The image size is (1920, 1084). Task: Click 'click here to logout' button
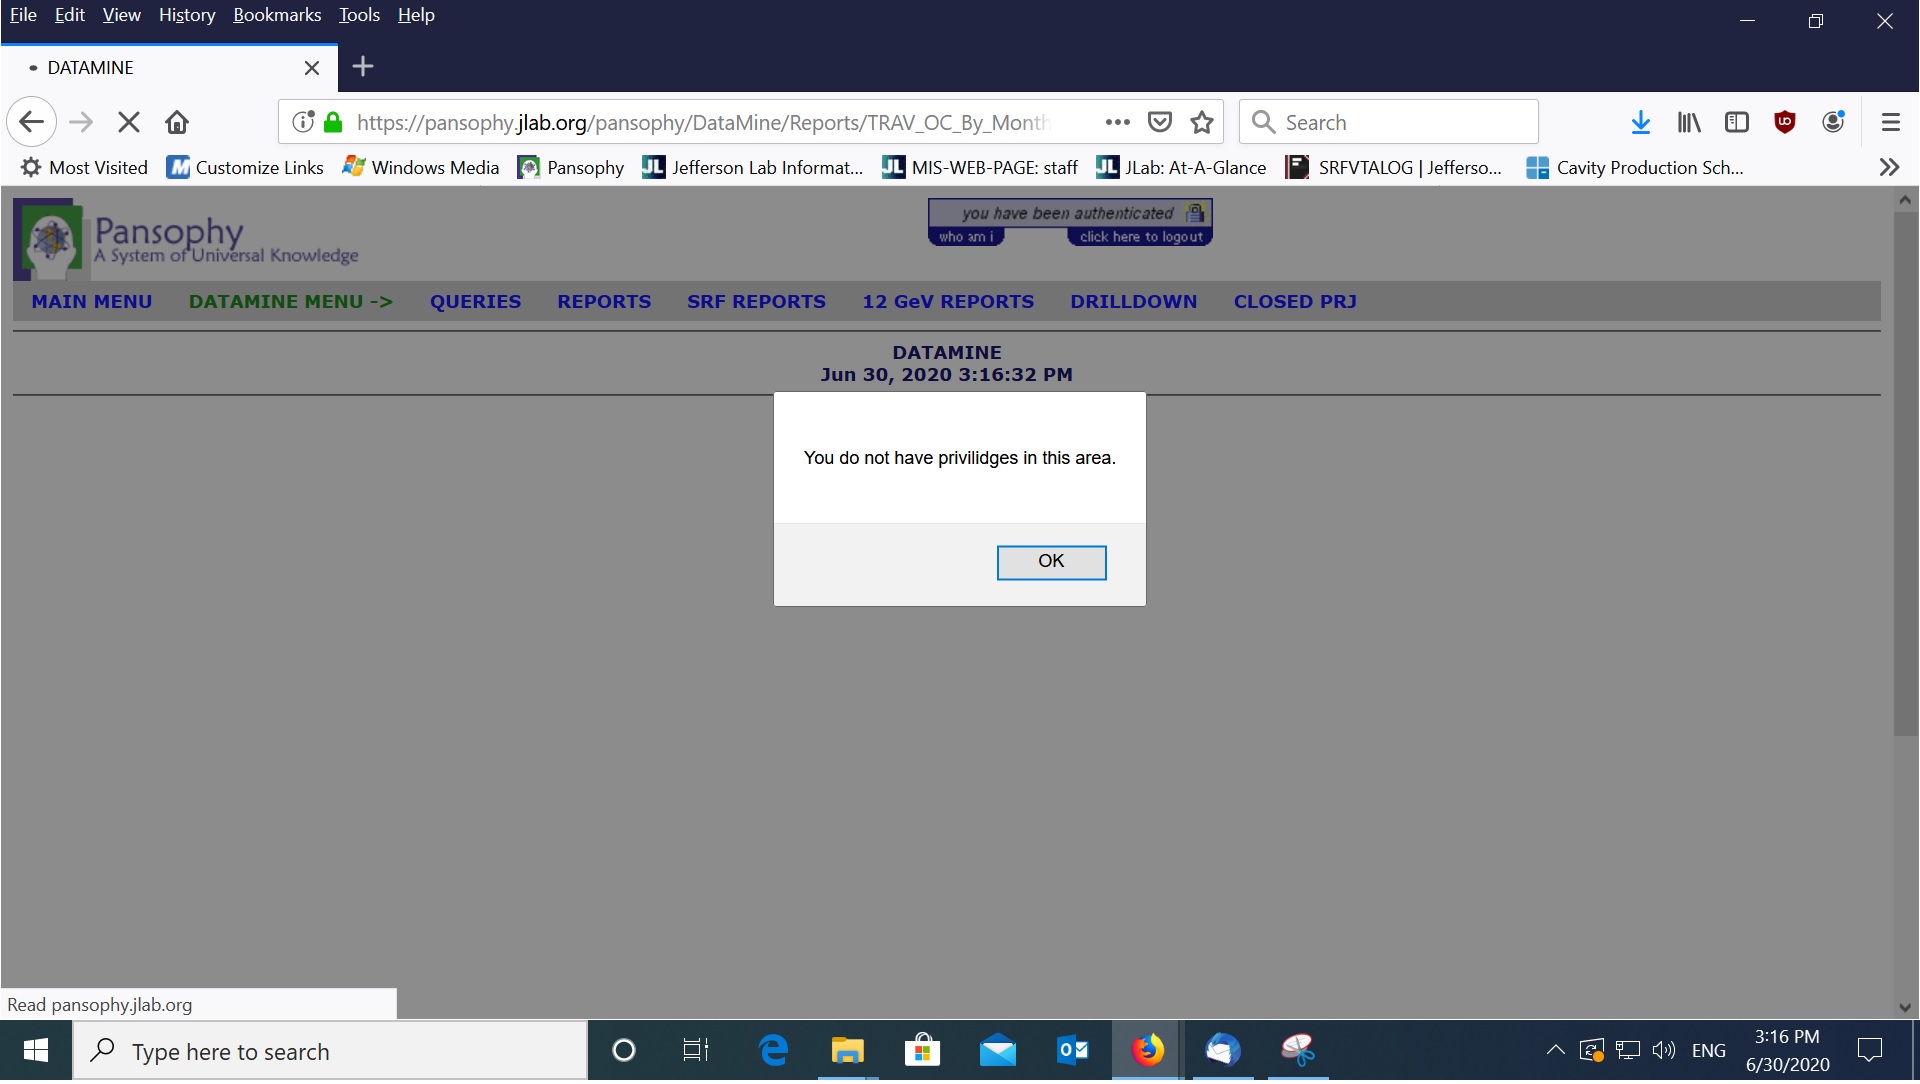click(1140, 237)
